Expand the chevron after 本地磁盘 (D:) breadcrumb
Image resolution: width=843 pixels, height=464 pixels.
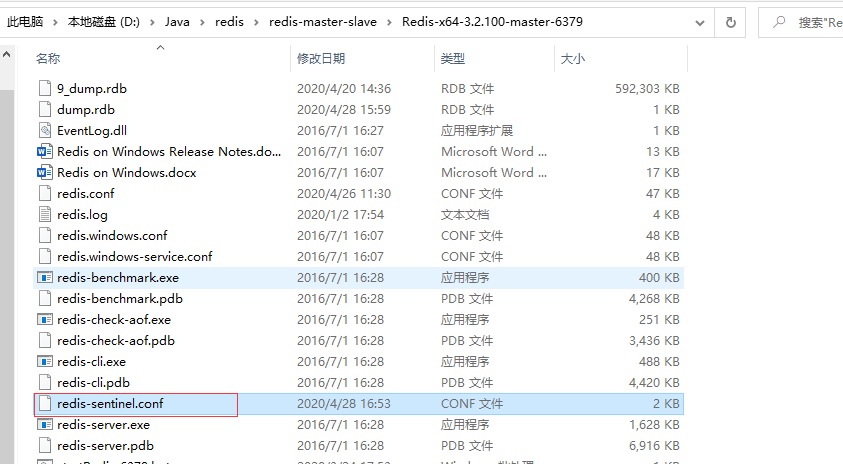point(152,23)
